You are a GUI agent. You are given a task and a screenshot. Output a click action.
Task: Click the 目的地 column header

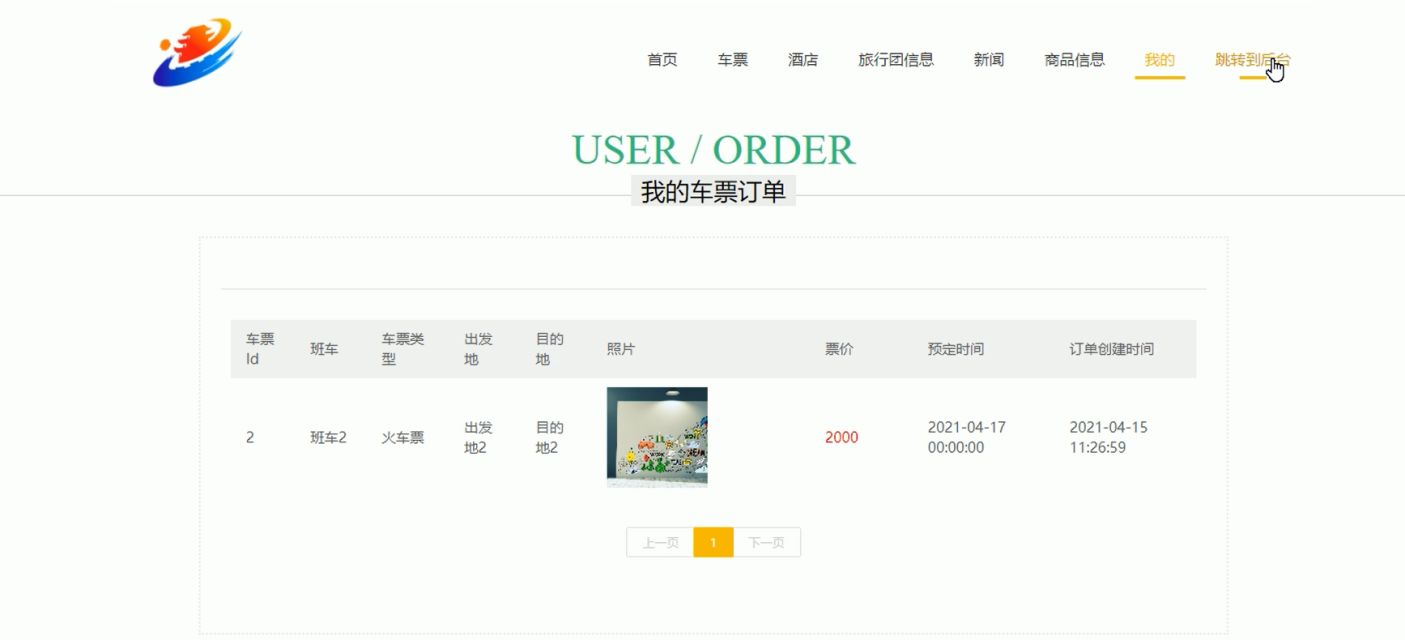[550, 349]
